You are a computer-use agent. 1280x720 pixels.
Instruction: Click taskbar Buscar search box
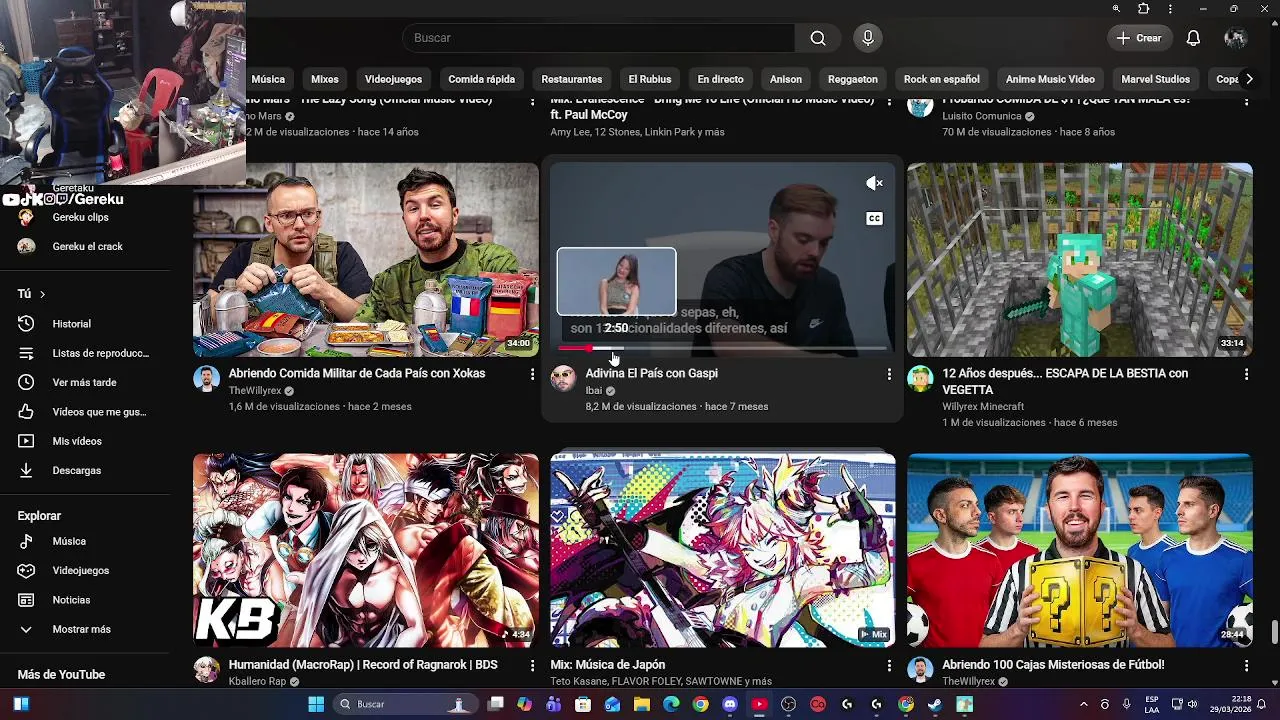[x=405, y=704]
